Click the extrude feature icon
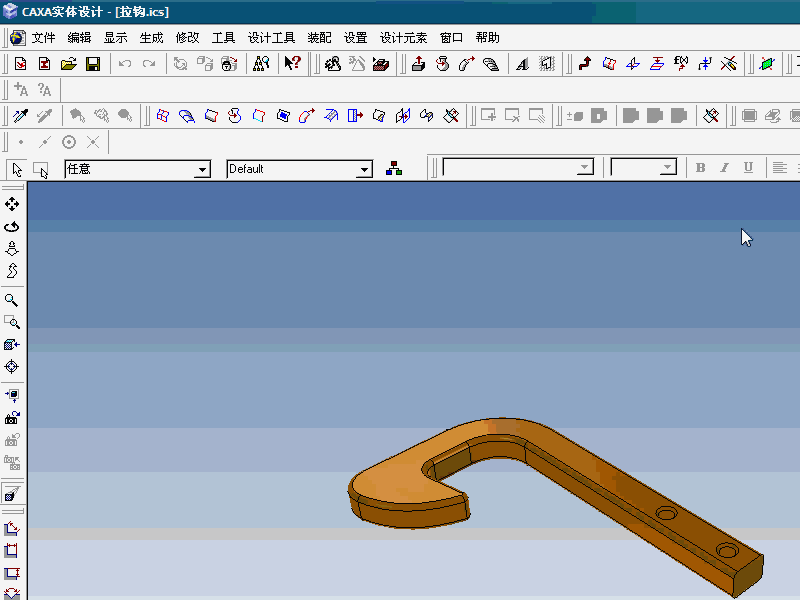 (418, 64)
